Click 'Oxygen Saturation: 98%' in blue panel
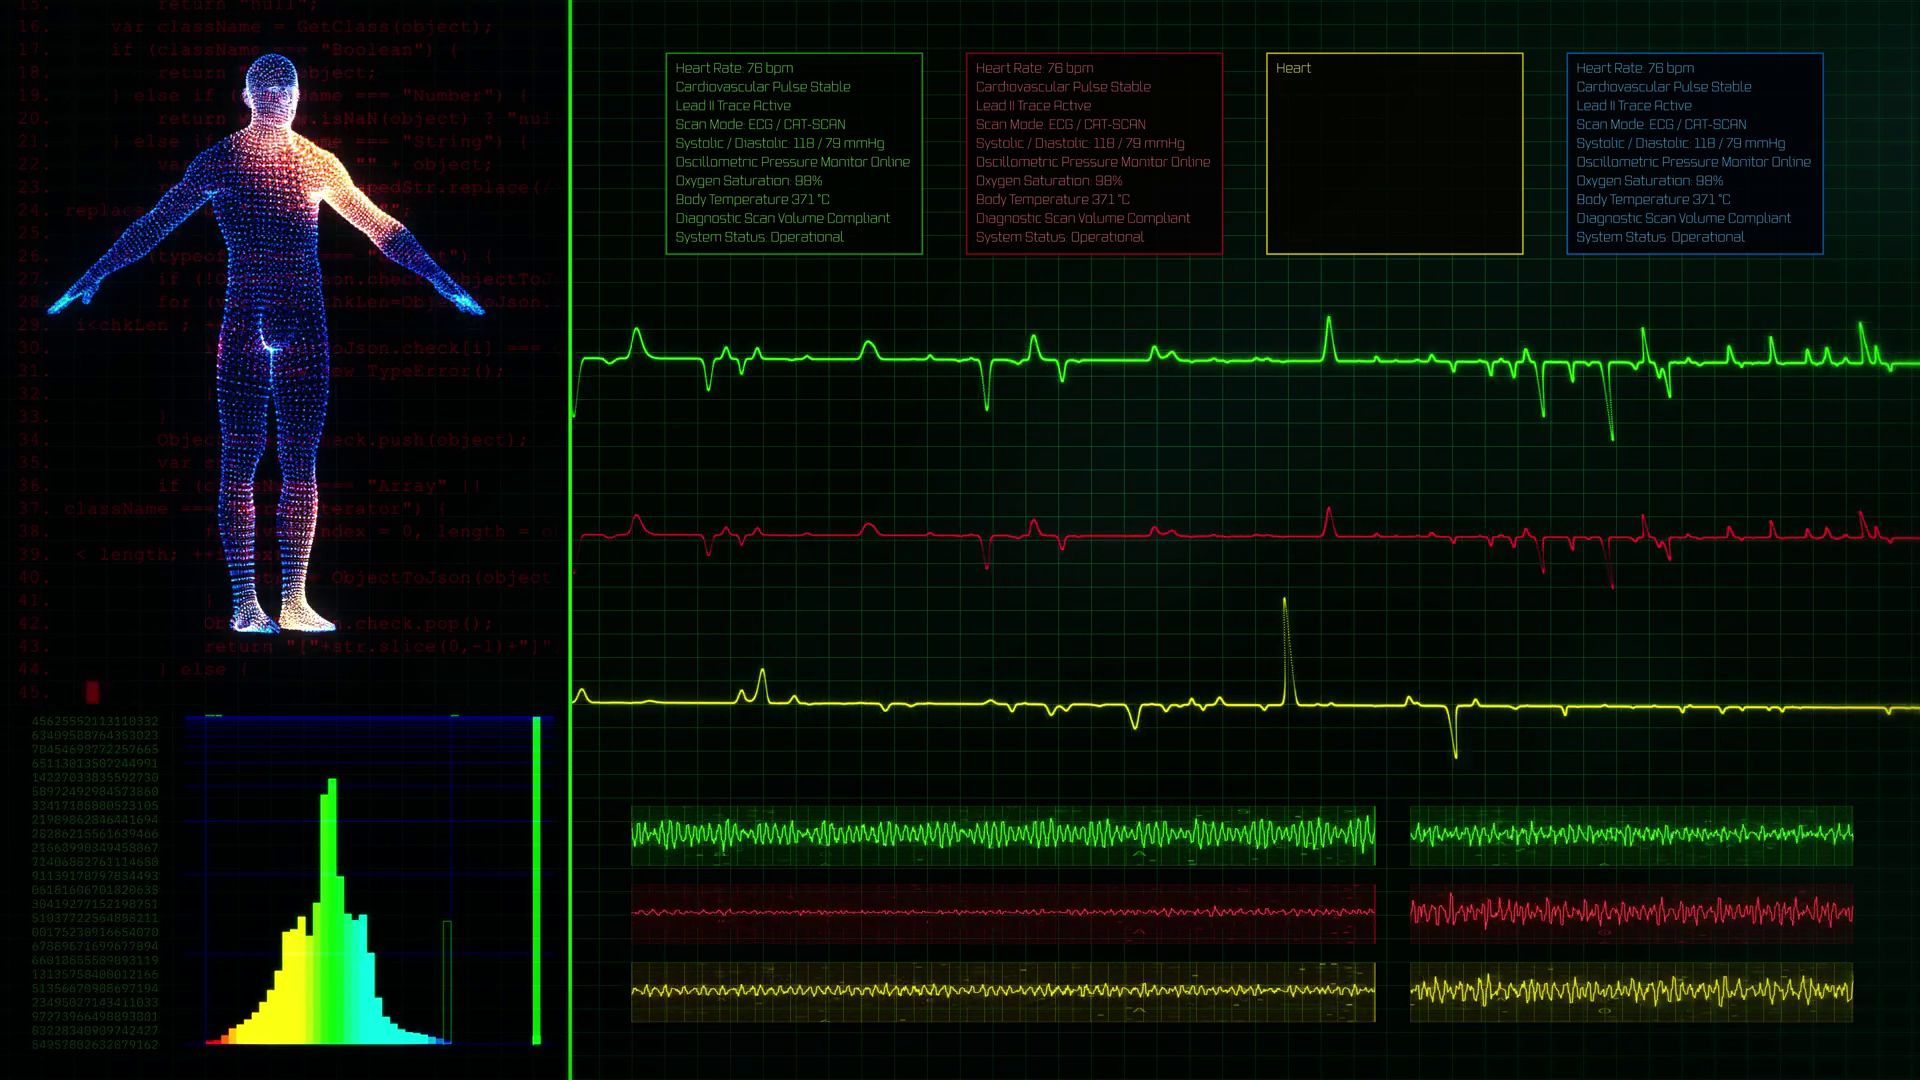This screenshot has height=1080, width=1920. [1649, 181]
